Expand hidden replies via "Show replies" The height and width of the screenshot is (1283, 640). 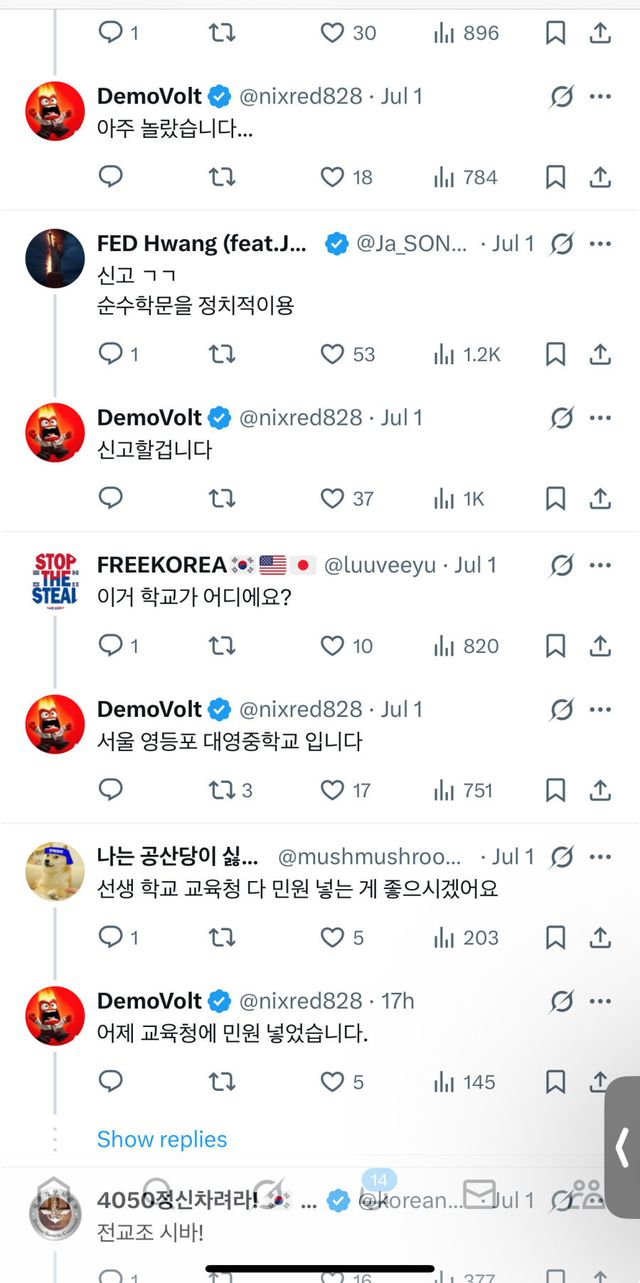pos(162,1139)
